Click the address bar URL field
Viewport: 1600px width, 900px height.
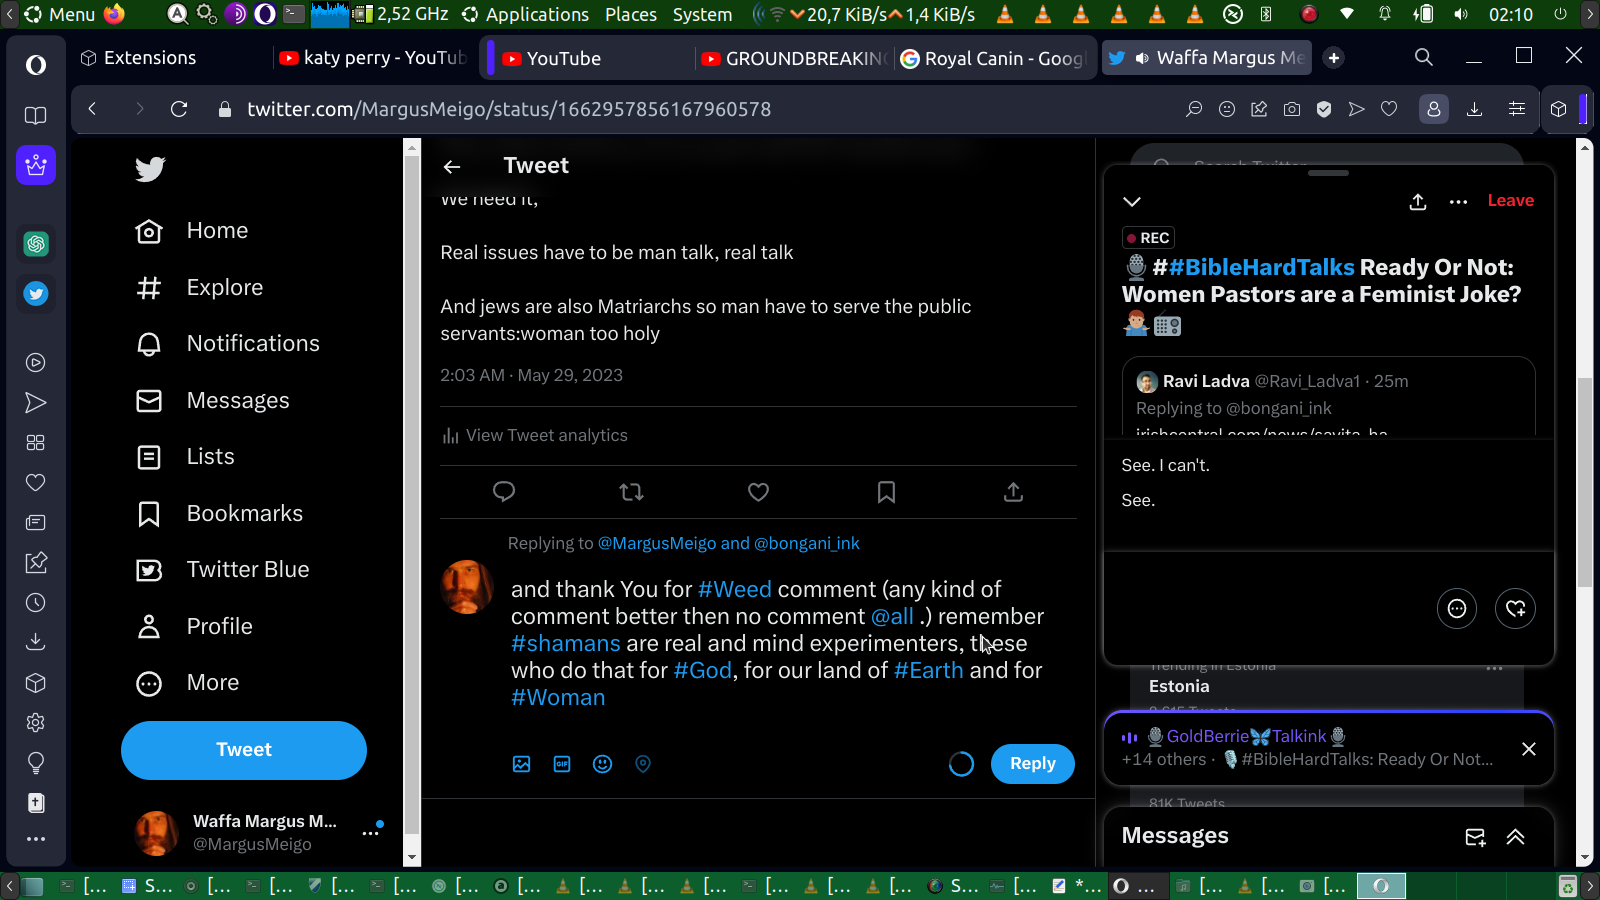pos(509,110)
